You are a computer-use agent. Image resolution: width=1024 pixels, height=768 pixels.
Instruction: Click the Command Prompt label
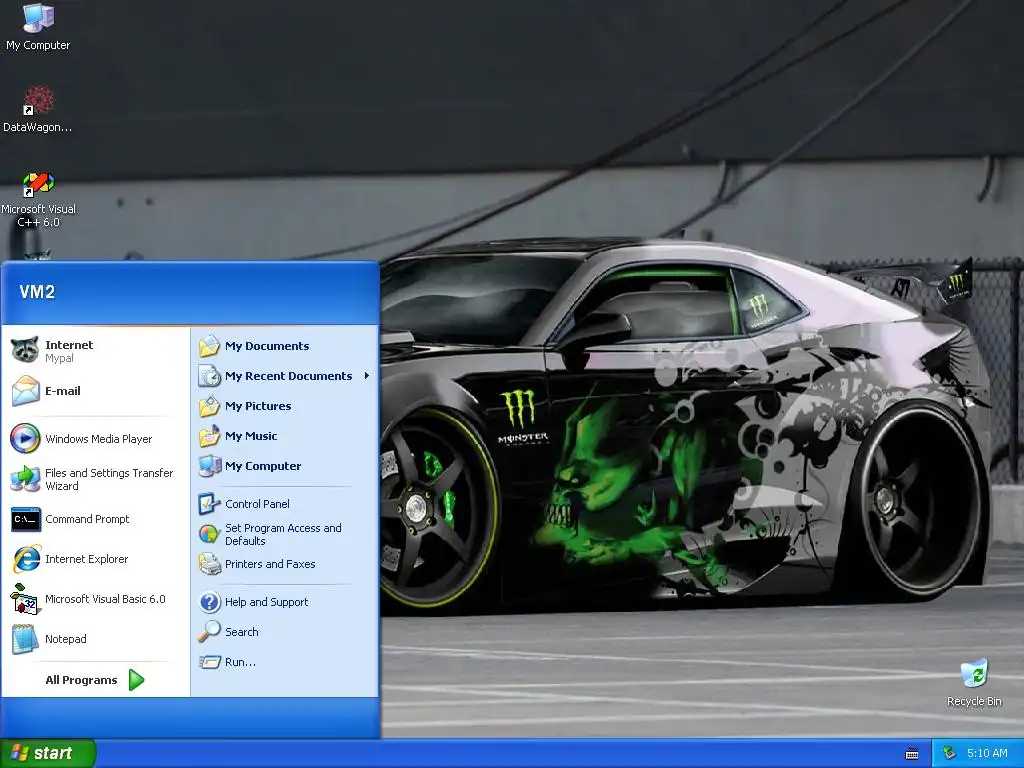[x=87, y=519]
